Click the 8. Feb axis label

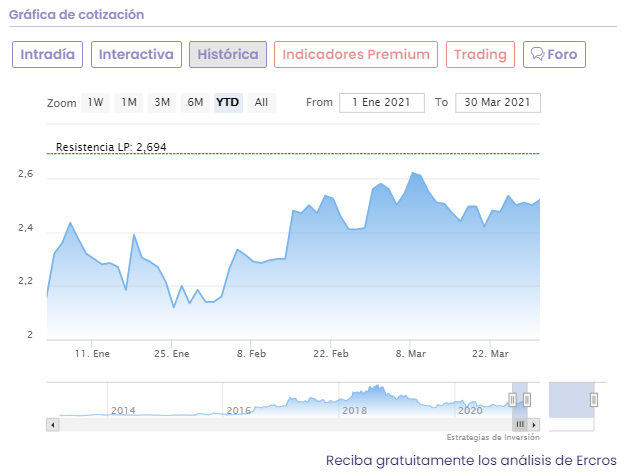251,354
